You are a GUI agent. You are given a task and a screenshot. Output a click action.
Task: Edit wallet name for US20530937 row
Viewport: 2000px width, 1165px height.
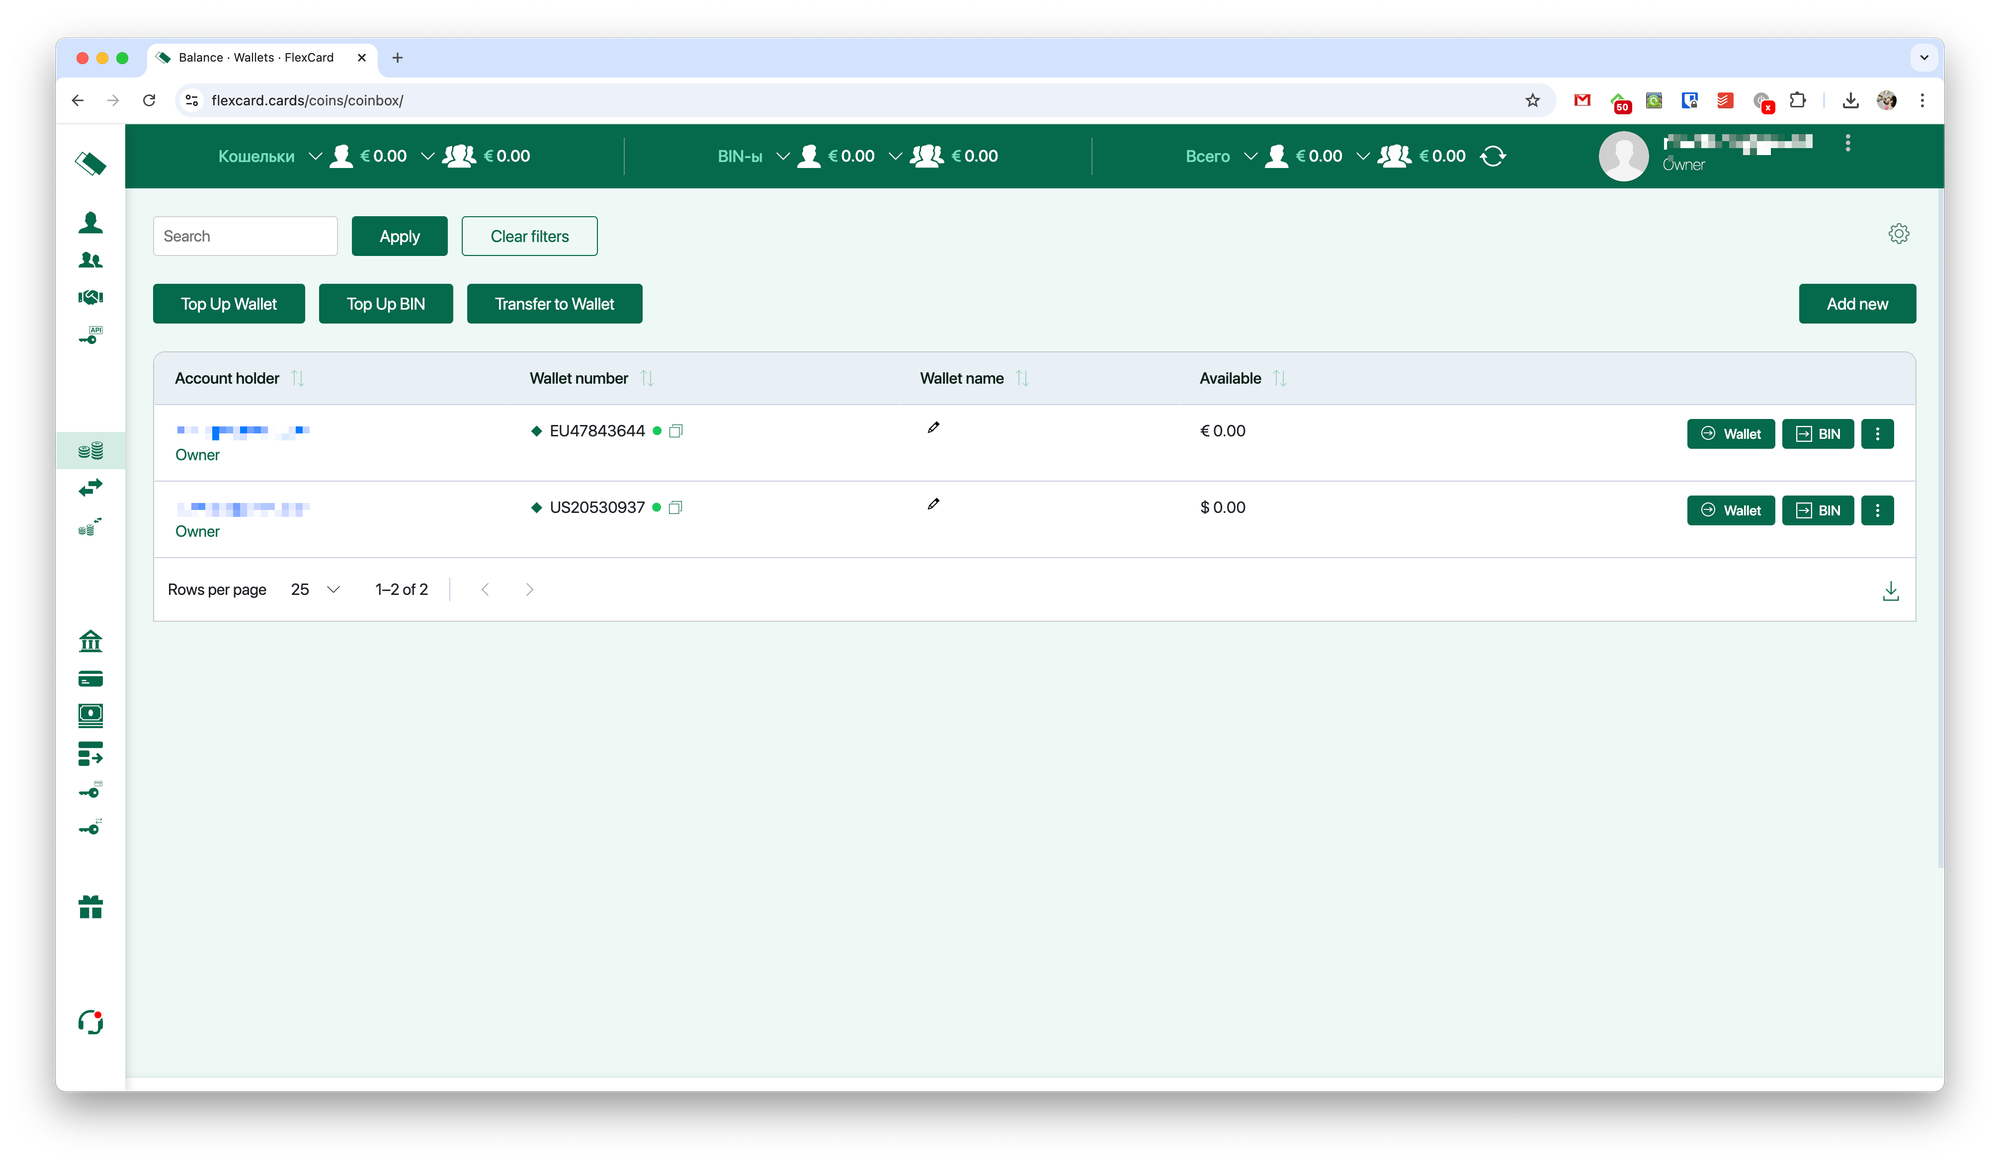[x=933, y=504]
